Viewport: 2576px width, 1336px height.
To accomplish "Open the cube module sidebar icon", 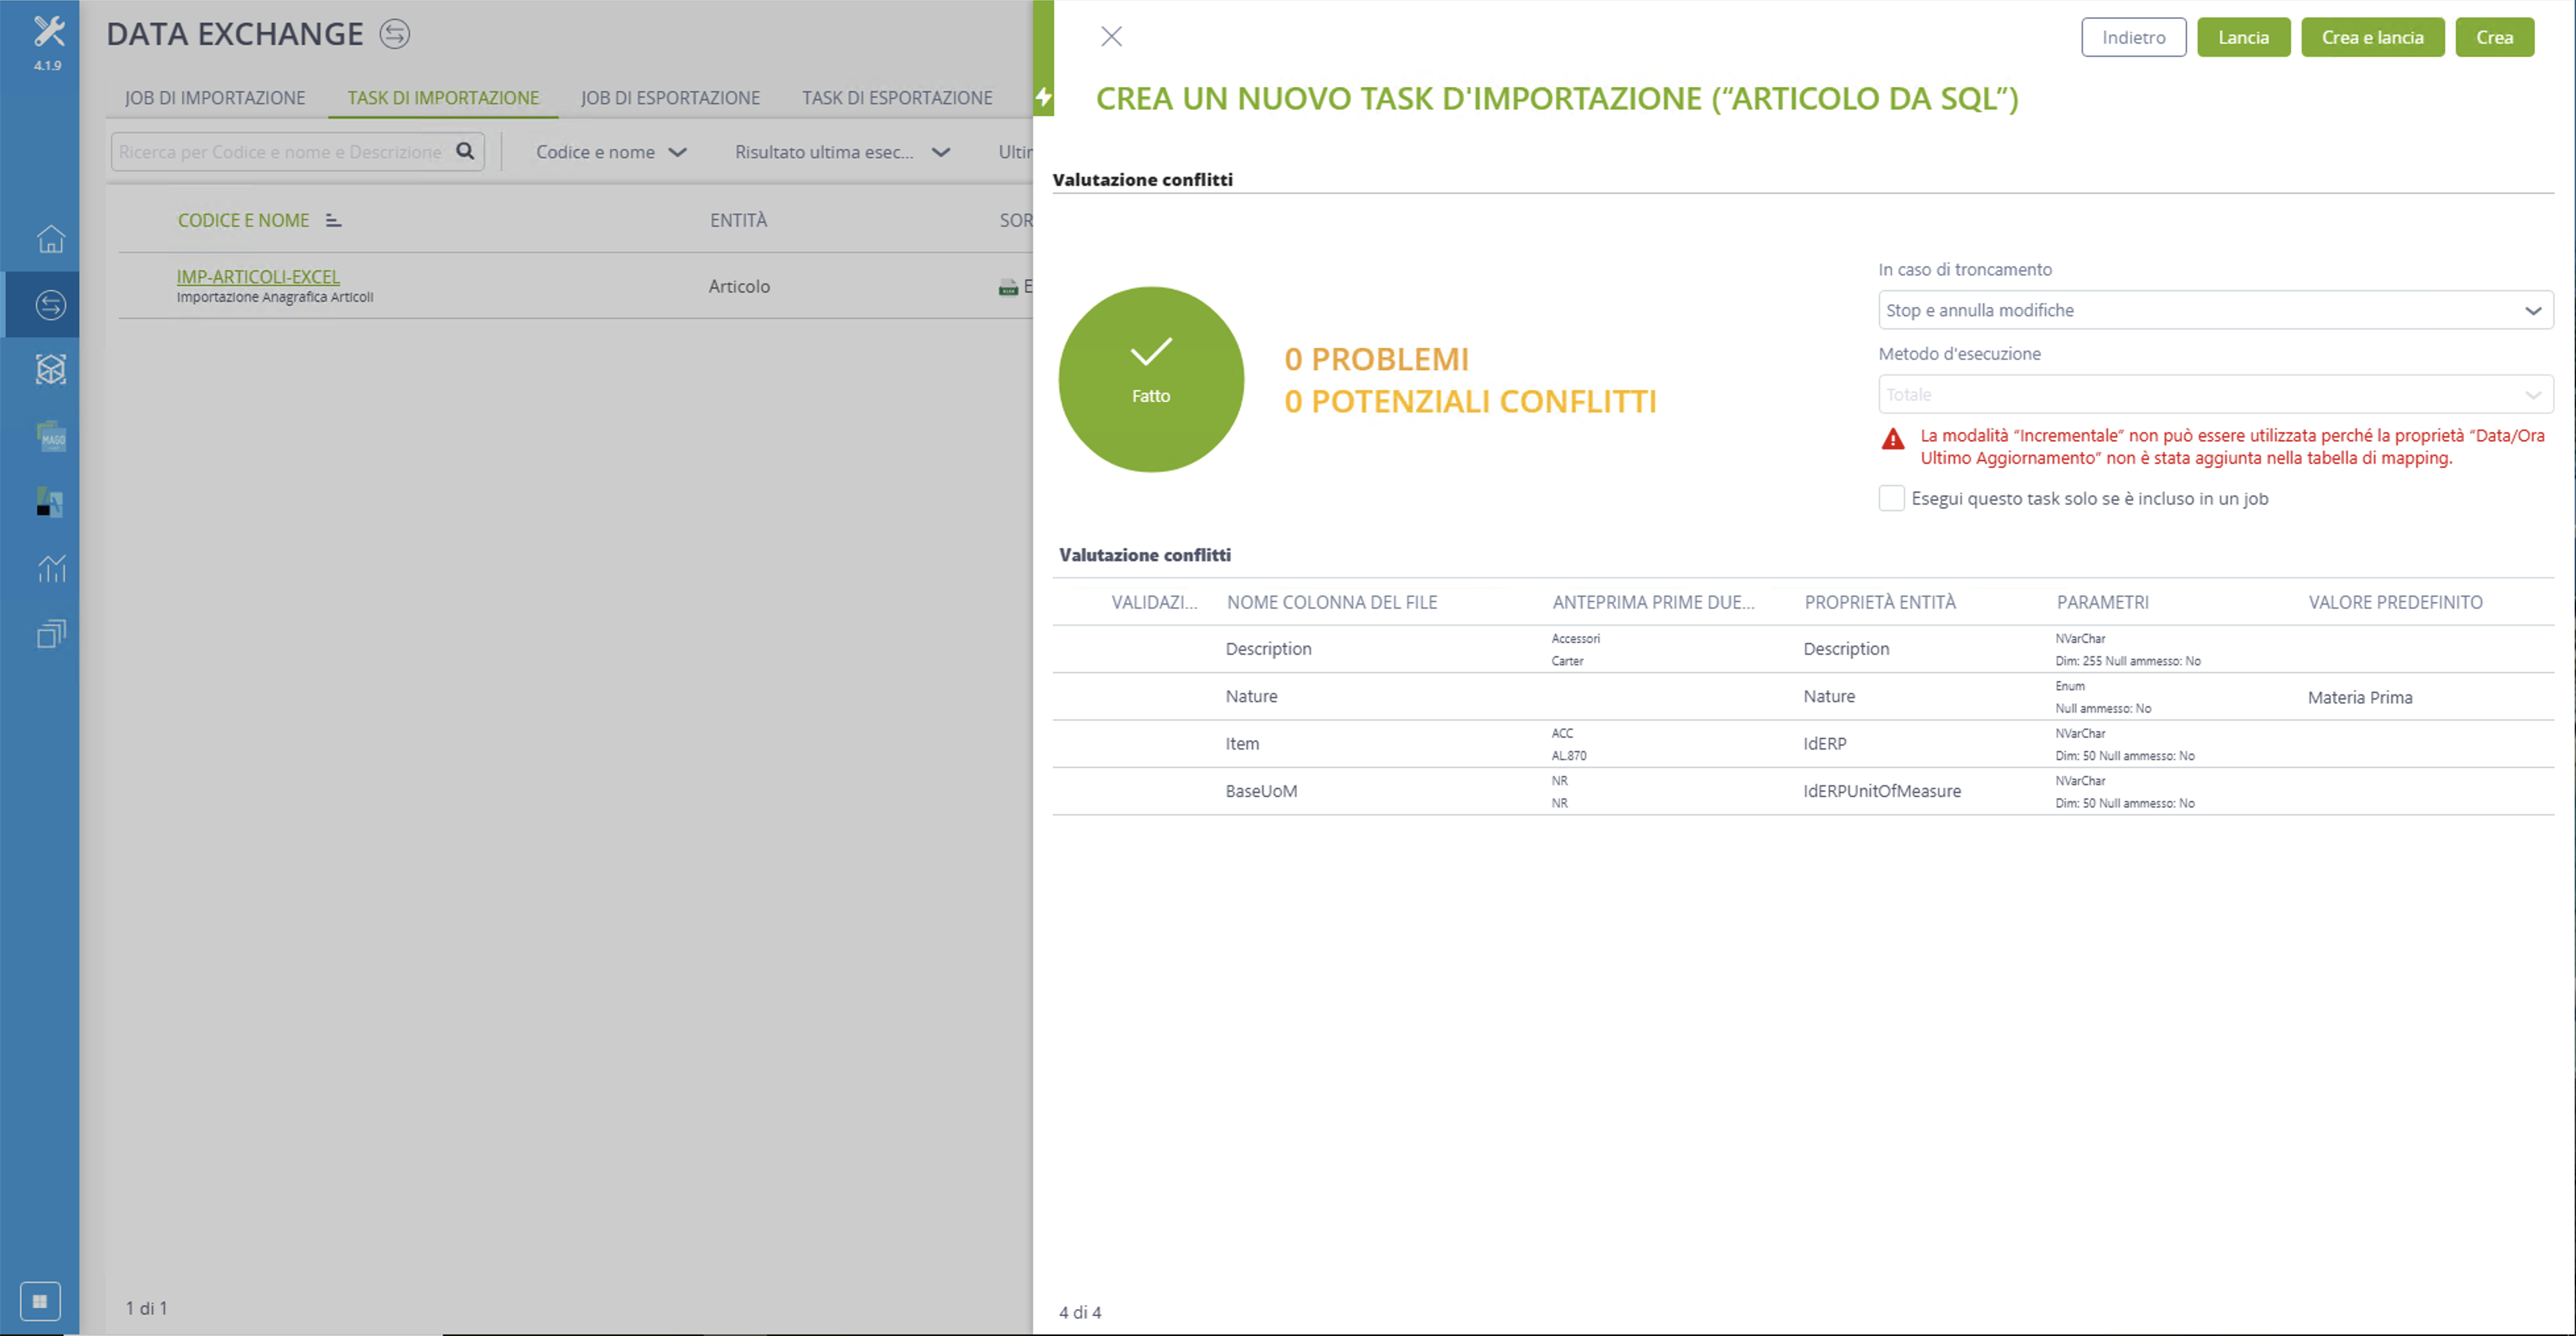I will [51, 370].
